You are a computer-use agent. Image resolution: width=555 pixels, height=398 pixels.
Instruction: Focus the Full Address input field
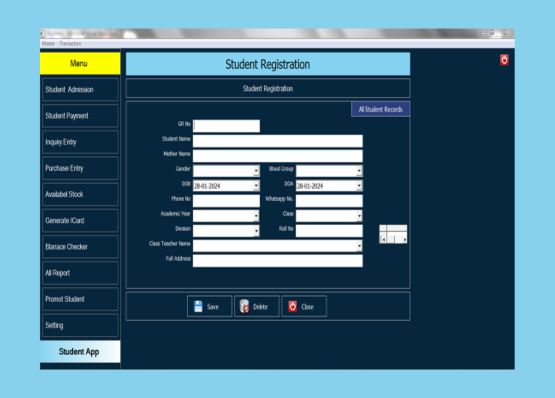tap(278, 261)
